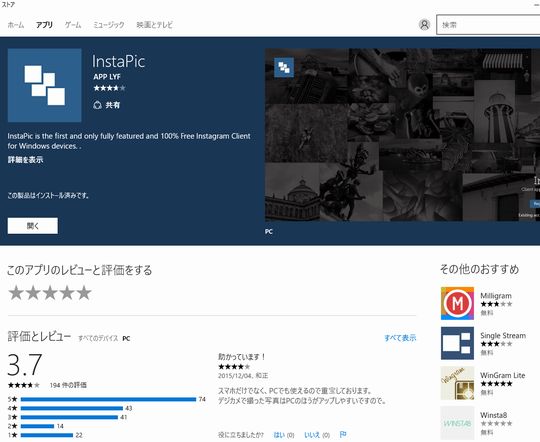
Task: Click the 3-star rating bar
Action: (69, 417)
